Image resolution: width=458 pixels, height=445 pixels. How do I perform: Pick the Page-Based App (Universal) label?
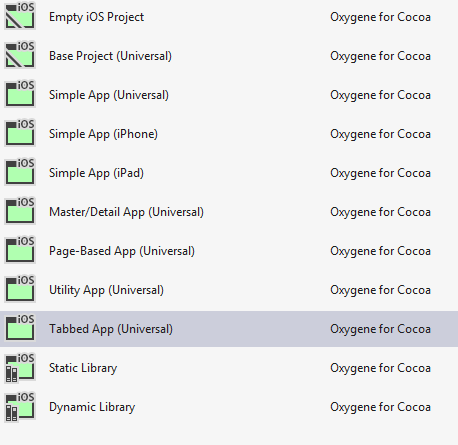[x=122, y=251]
